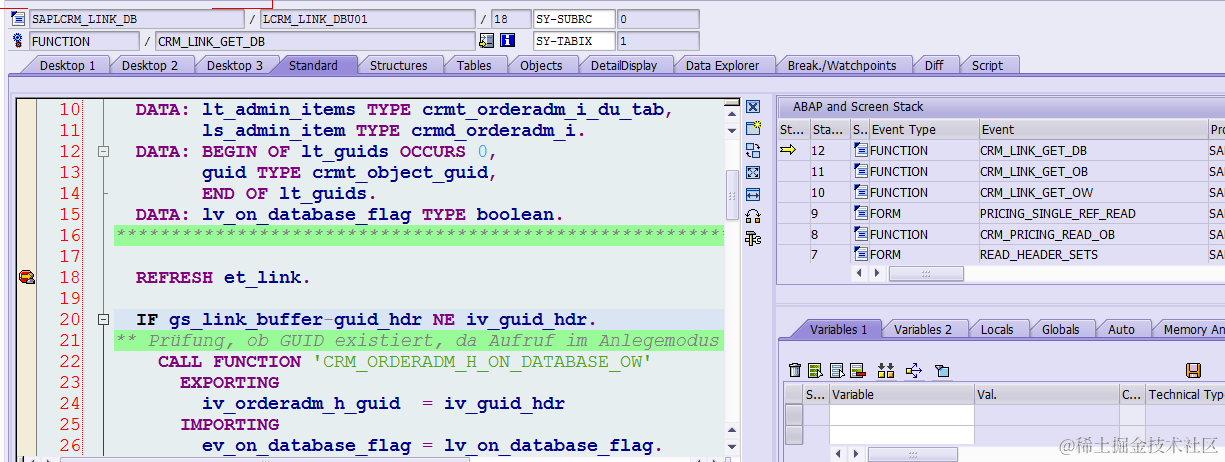The height and width of the screenshot is (462, 1225).
Task: Click the source code vertical scrollbar thumb
Action: tap(732, 193)
